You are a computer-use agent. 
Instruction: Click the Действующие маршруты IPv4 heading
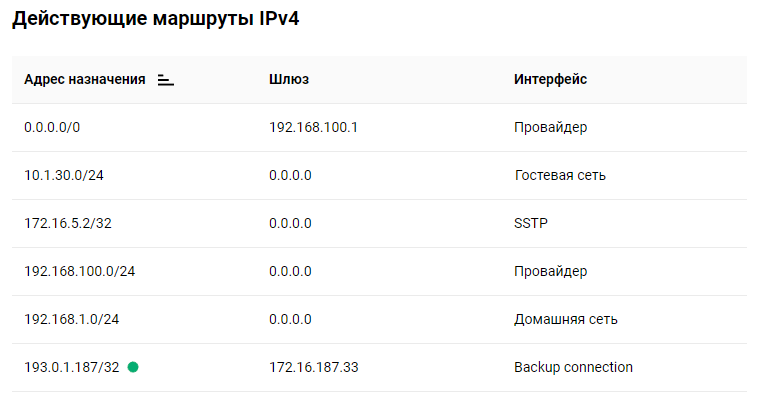pos(156,19)
